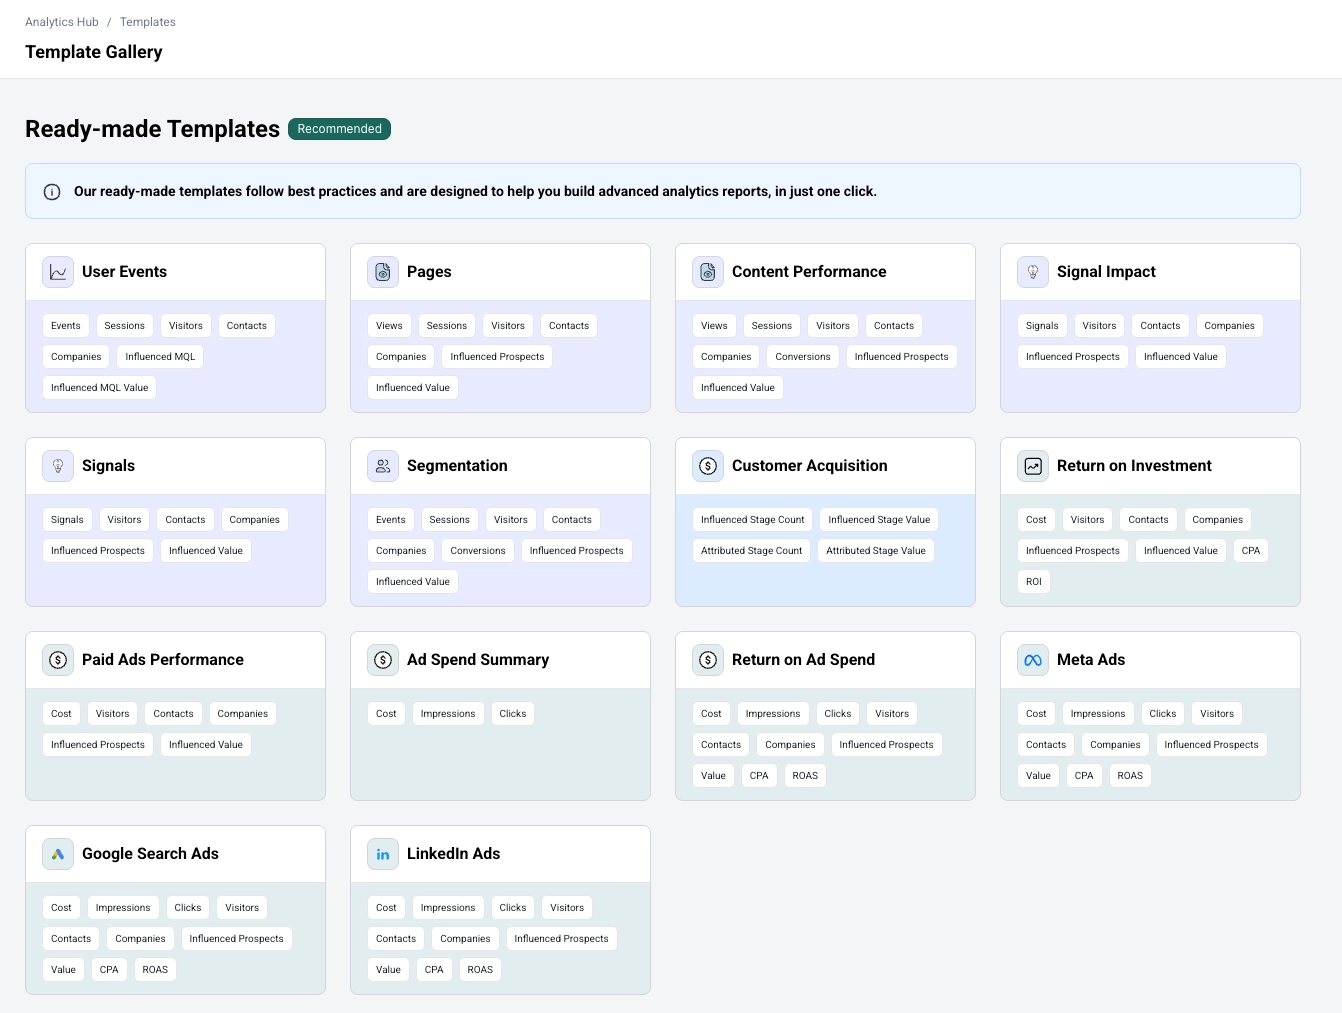This screenshot has width=1342, height=1013.
Task: Click the Templates breadcrumb
Action: [x=148, y=22]
